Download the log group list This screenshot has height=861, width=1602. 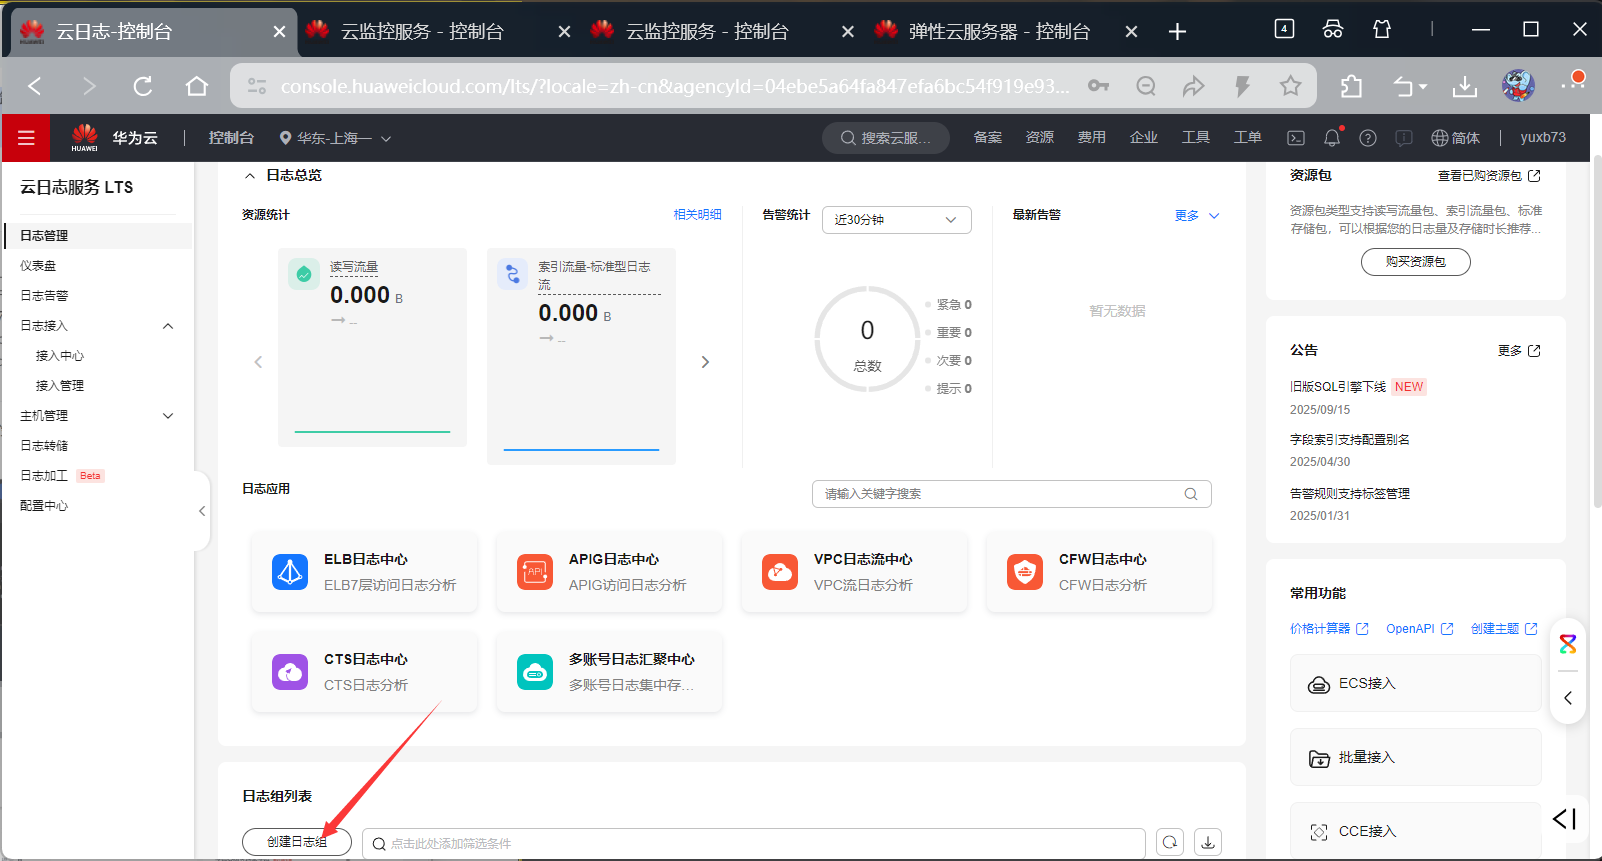1208,843
